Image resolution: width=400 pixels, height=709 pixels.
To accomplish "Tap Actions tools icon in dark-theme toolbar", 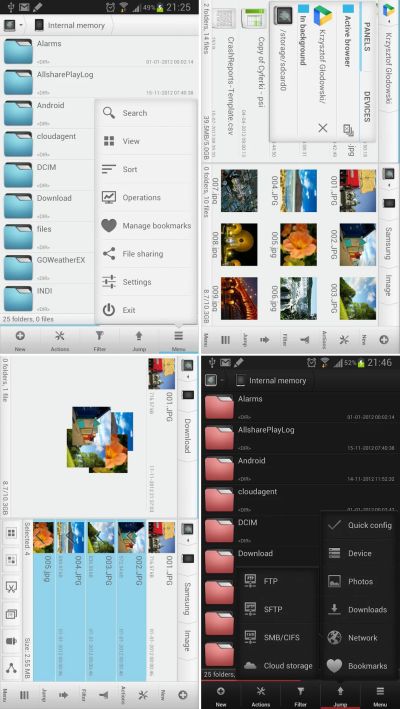I will (261, 695).
